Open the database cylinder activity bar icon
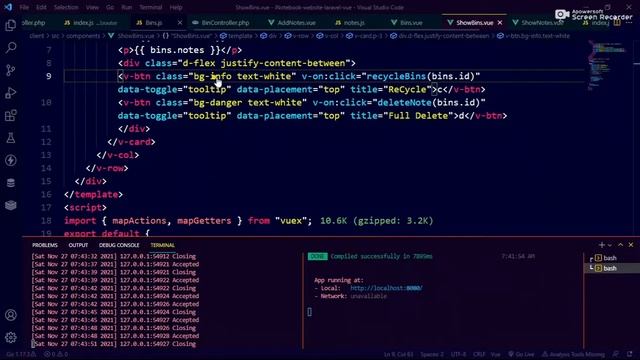640x360 pixels. click(x=11, y=182)
